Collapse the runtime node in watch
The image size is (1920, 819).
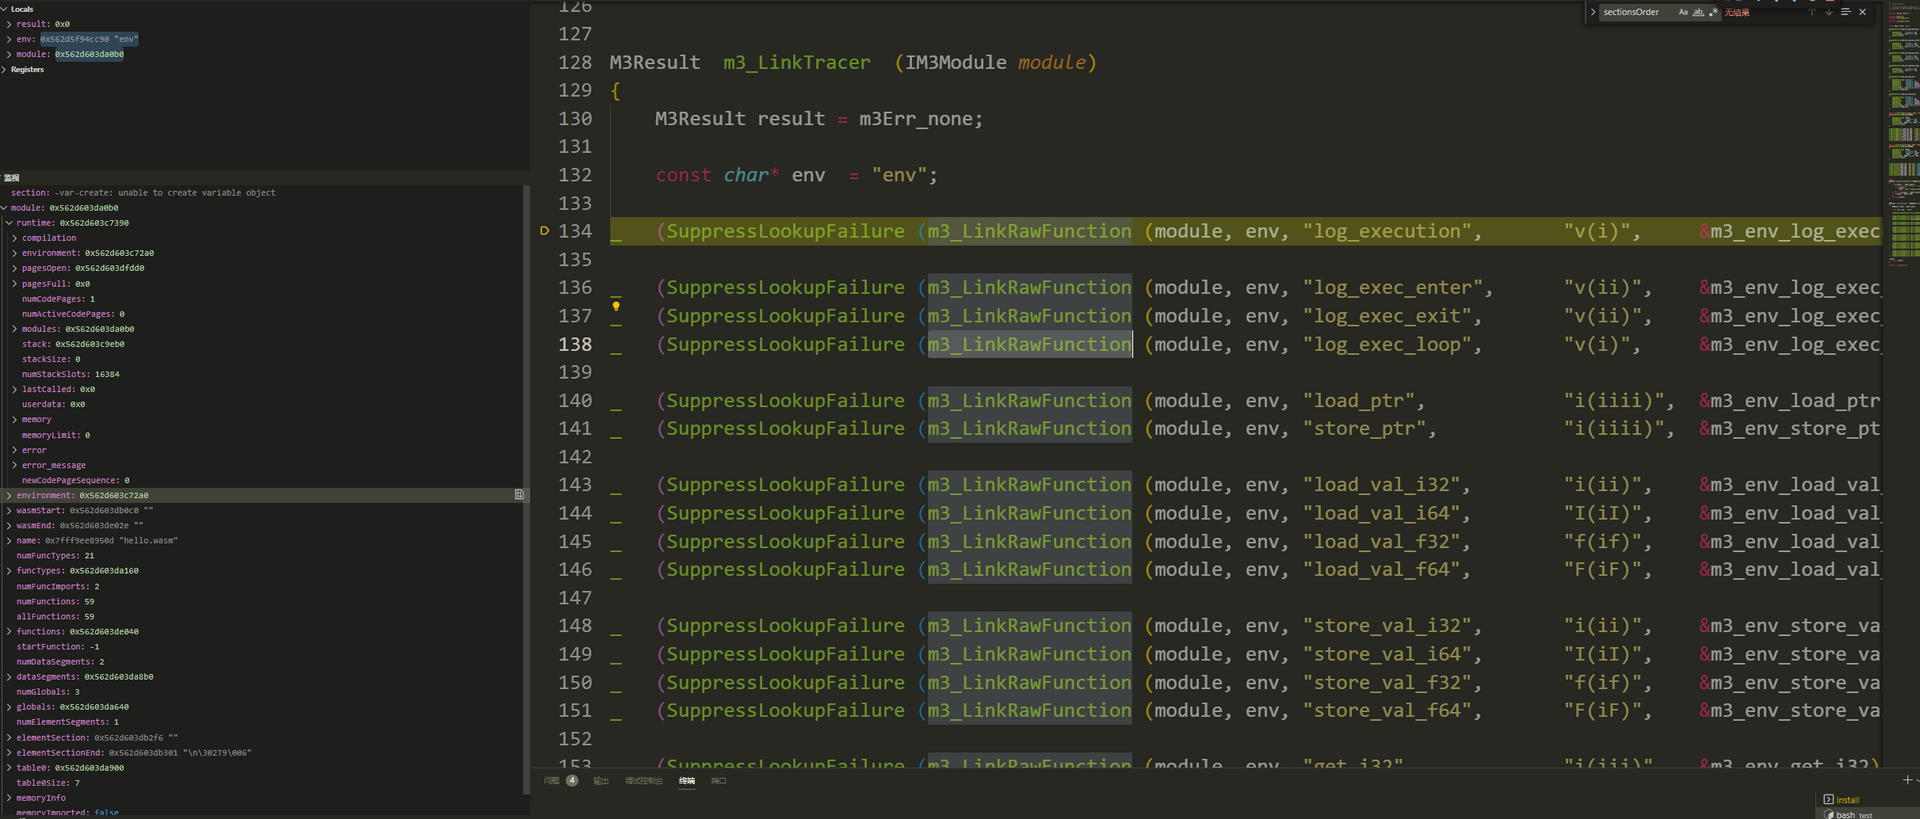9,223
